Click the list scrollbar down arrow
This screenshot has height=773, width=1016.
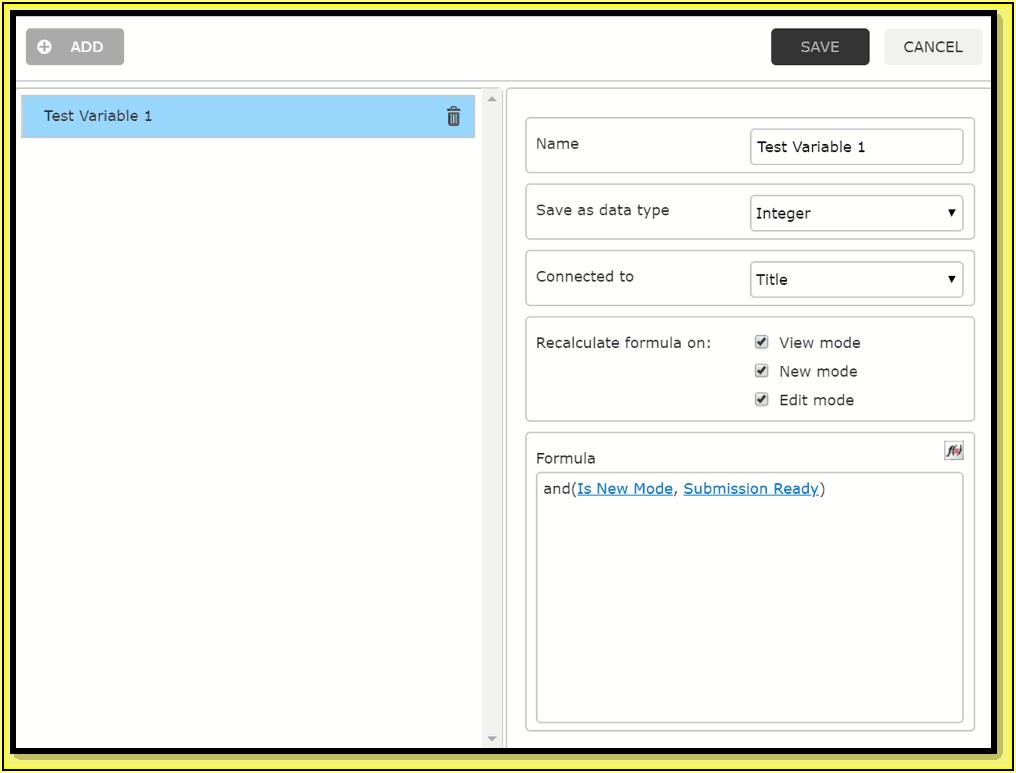(x=492, y=739)
